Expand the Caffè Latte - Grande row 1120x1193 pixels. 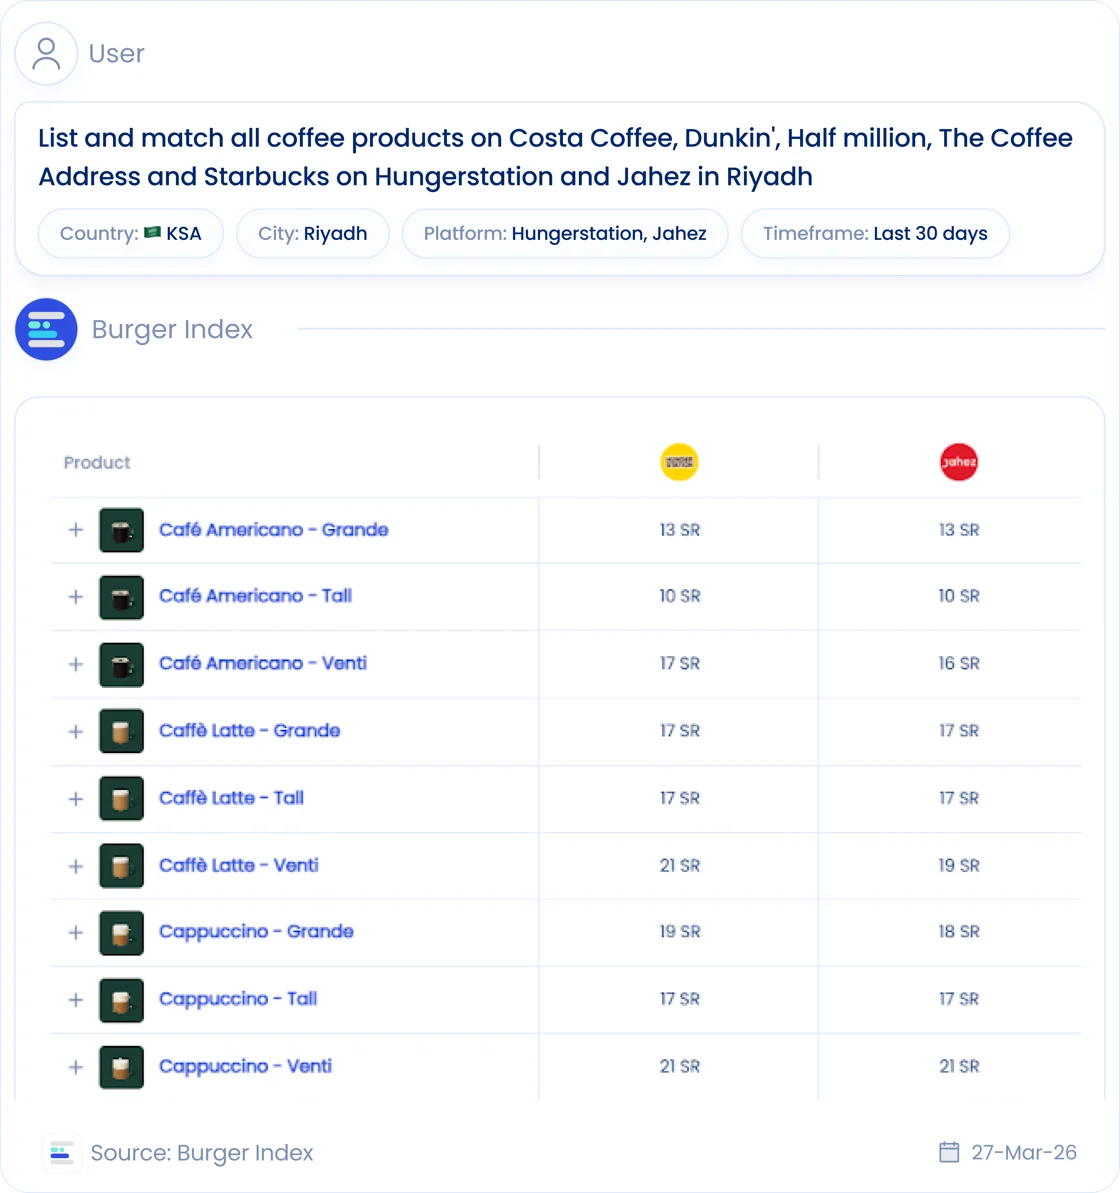tap(75, 731)
